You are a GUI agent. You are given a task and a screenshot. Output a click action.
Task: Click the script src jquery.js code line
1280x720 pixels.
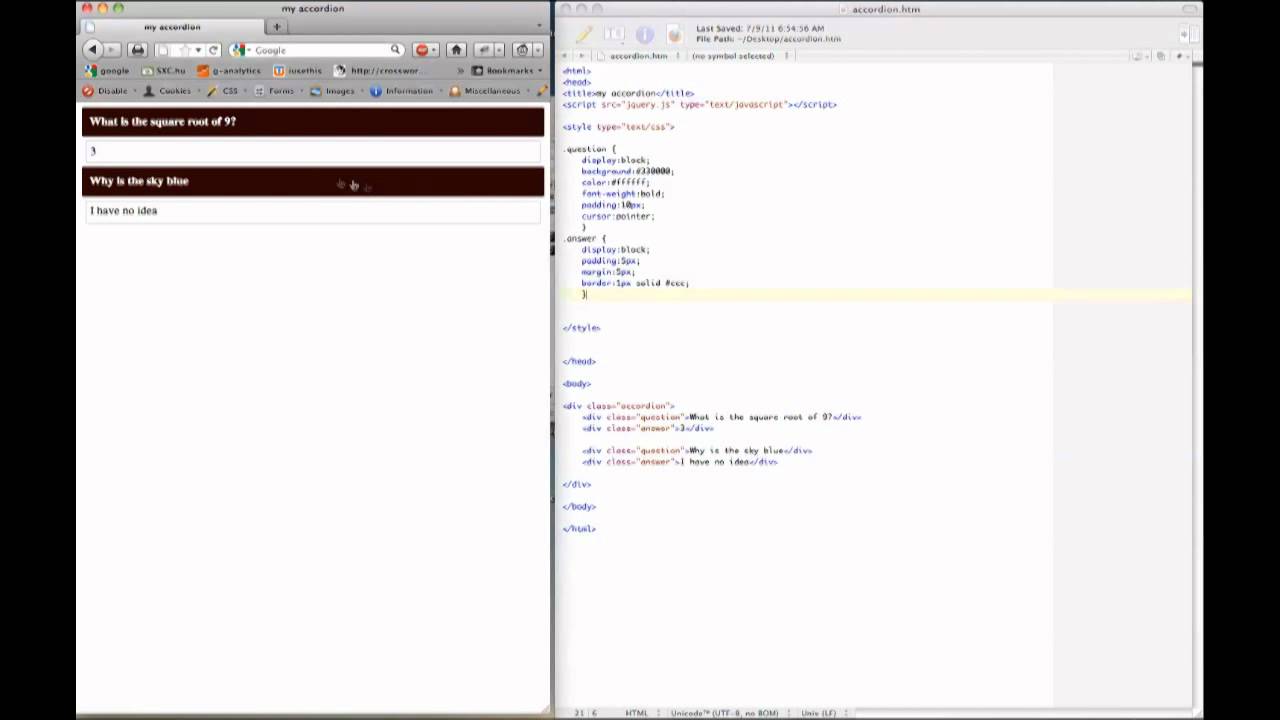699,104
